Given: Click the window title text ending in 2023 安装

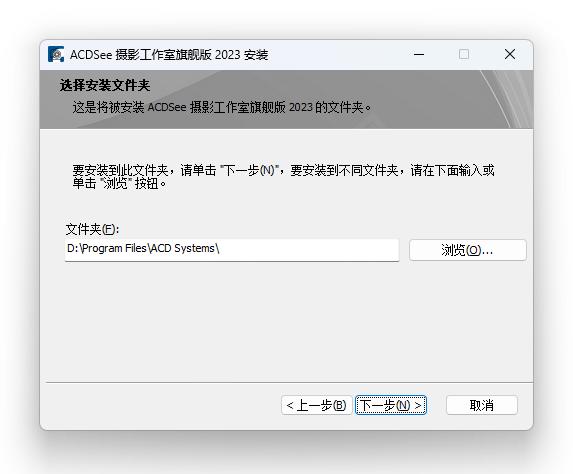Looking at the screenshot, I should (x=169, y=55).
